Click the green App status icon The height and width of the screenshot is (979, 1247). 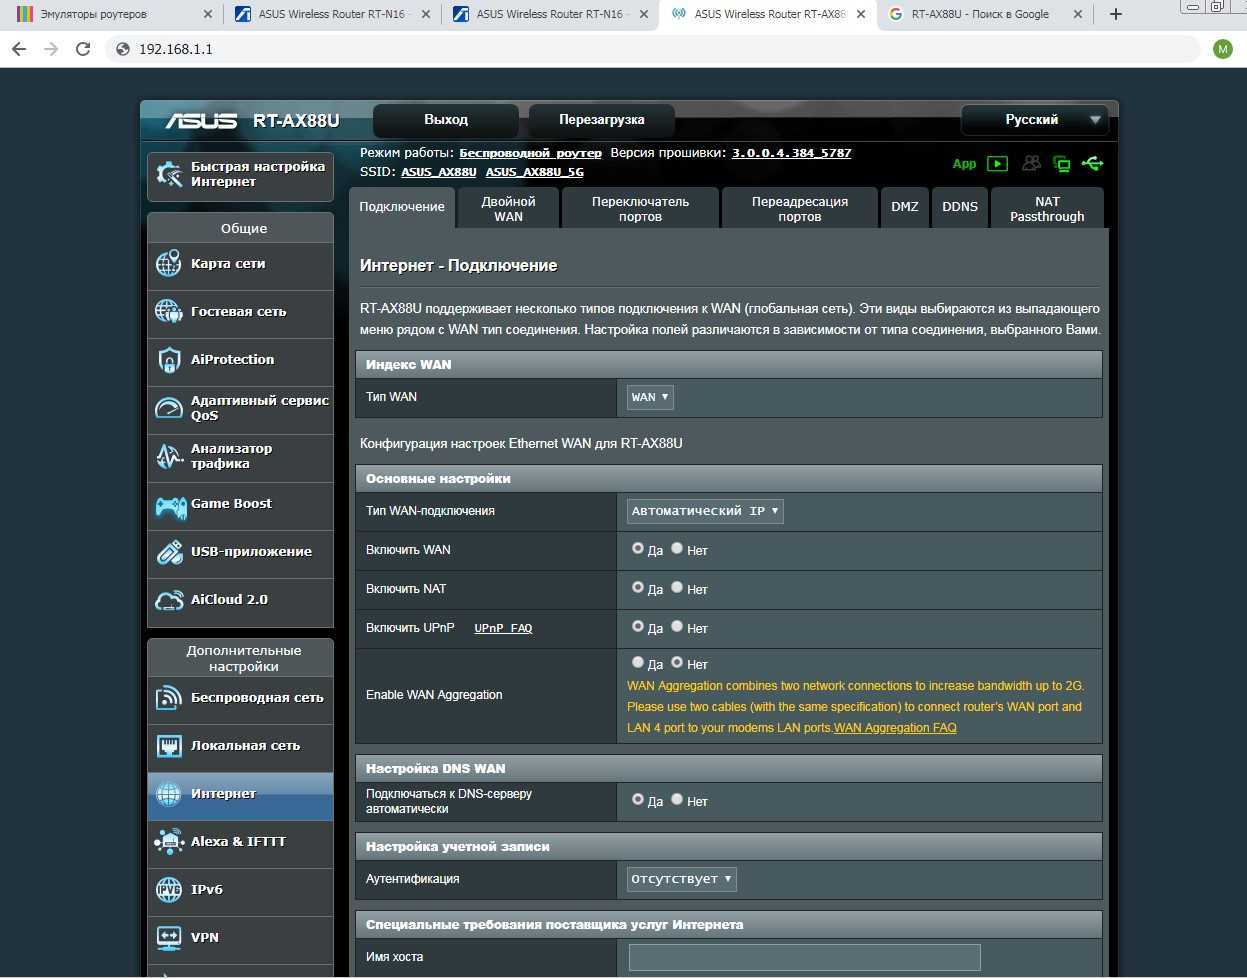964,164
